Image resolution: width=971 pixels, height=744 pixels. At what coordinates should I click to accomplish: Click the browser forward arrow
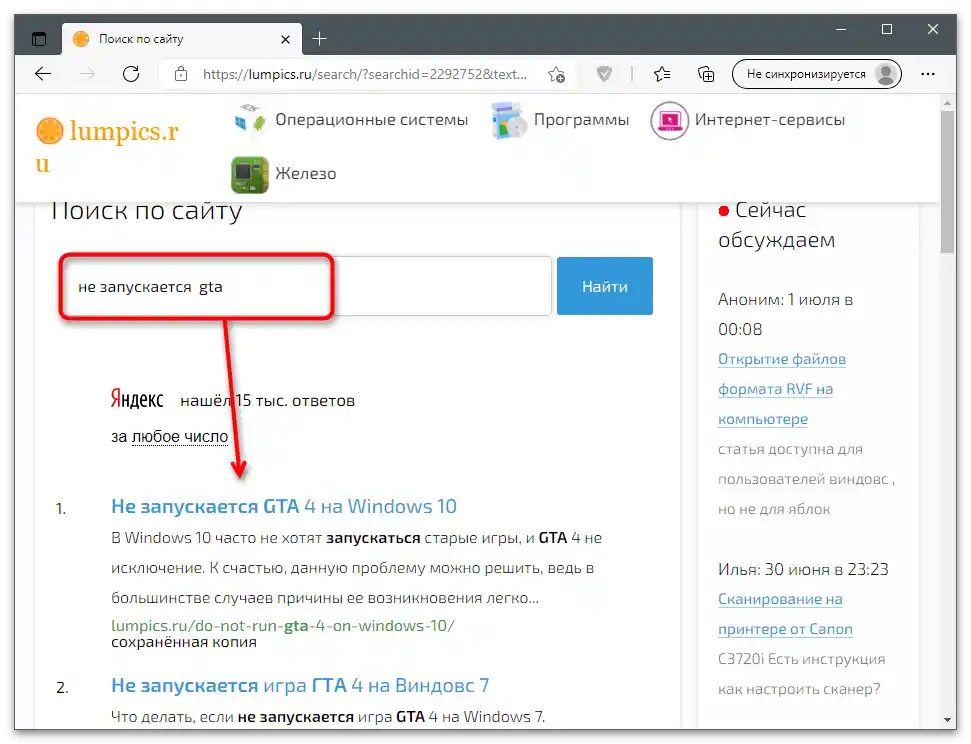(87, 74)
